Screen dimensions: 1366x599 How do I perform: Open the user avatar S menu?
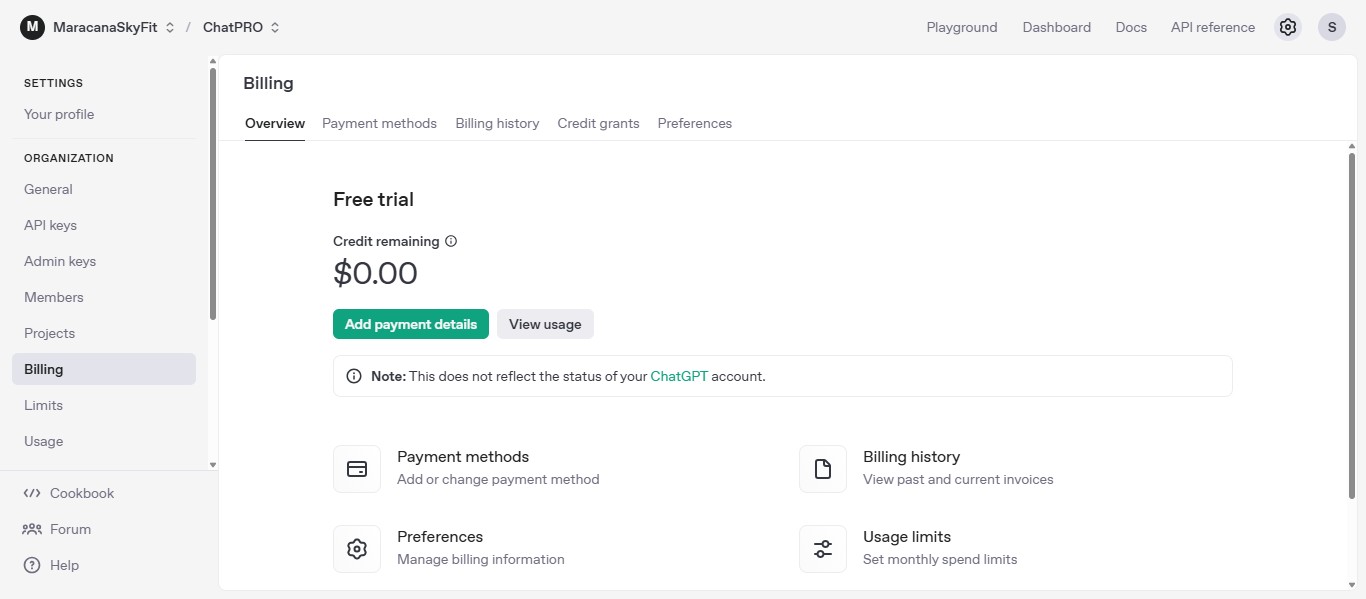point(1332,27)
